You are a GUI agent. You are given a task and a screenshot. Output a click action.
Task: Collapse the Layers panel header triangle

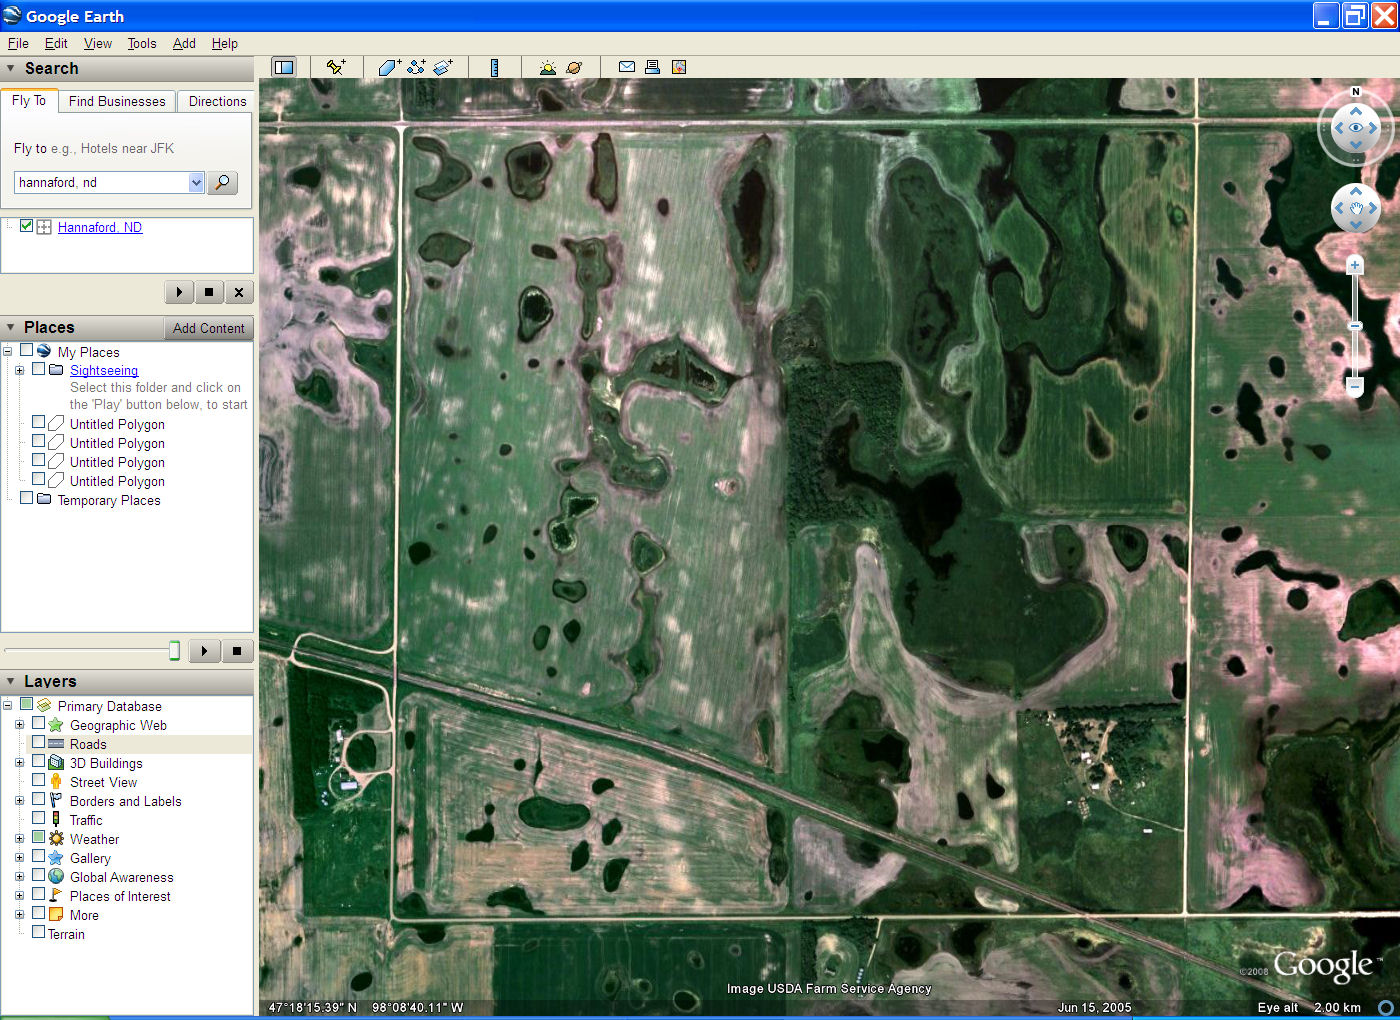coord(11,681)
